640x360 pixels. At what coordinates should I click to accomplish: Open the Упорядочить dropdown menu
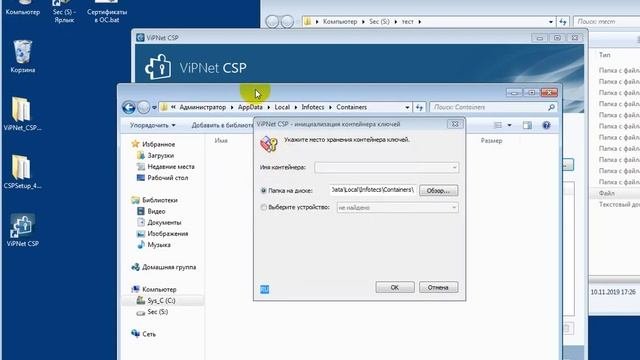click(153, 125)
